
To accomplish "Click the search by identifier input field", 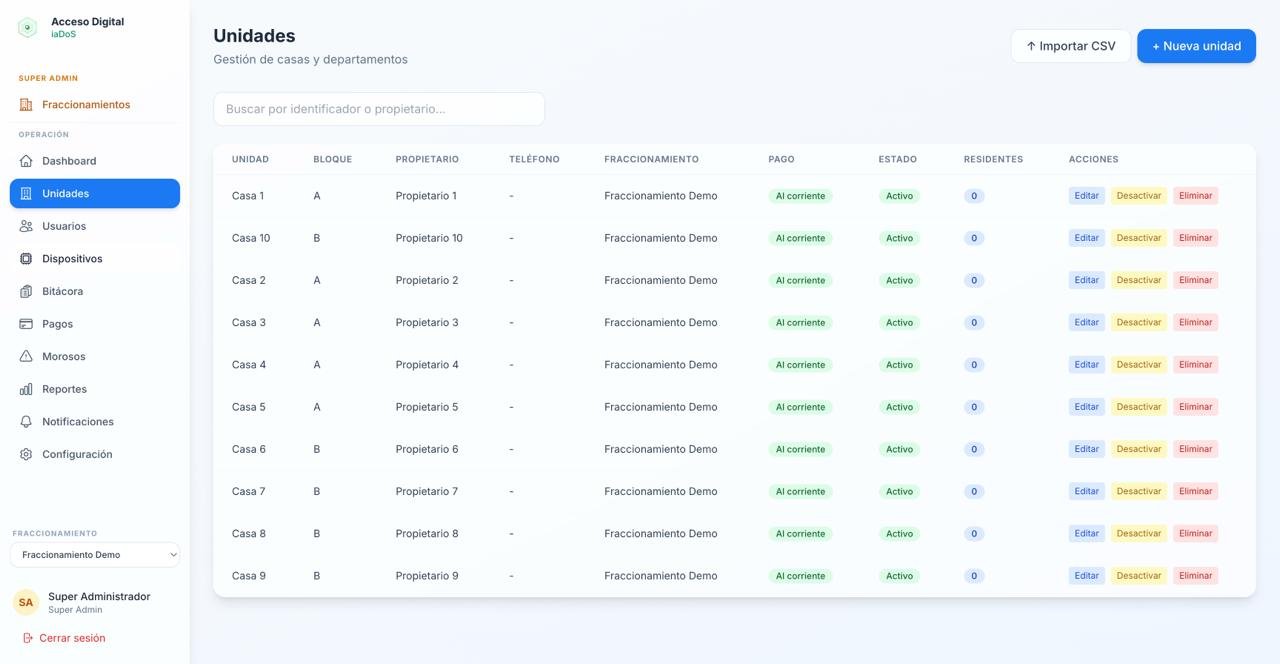I will (378, 109).
